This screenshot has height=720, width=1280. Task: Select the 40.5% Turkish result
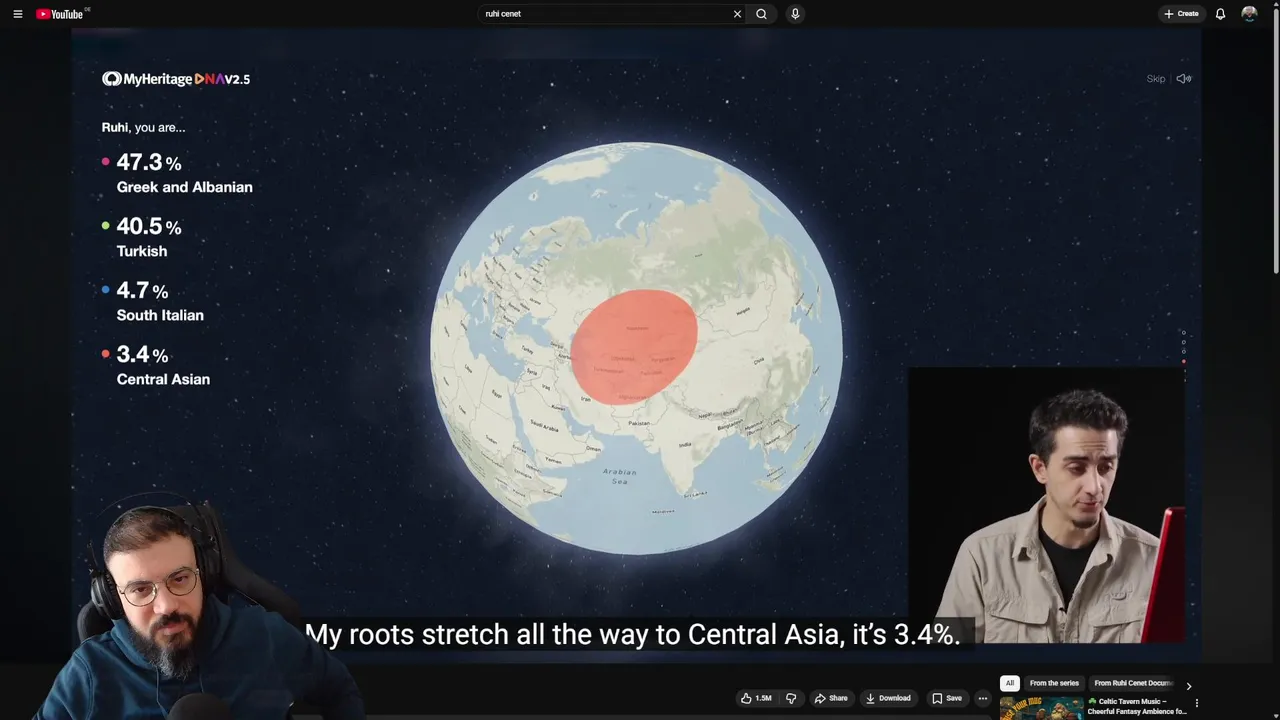[x=141, y=238]
